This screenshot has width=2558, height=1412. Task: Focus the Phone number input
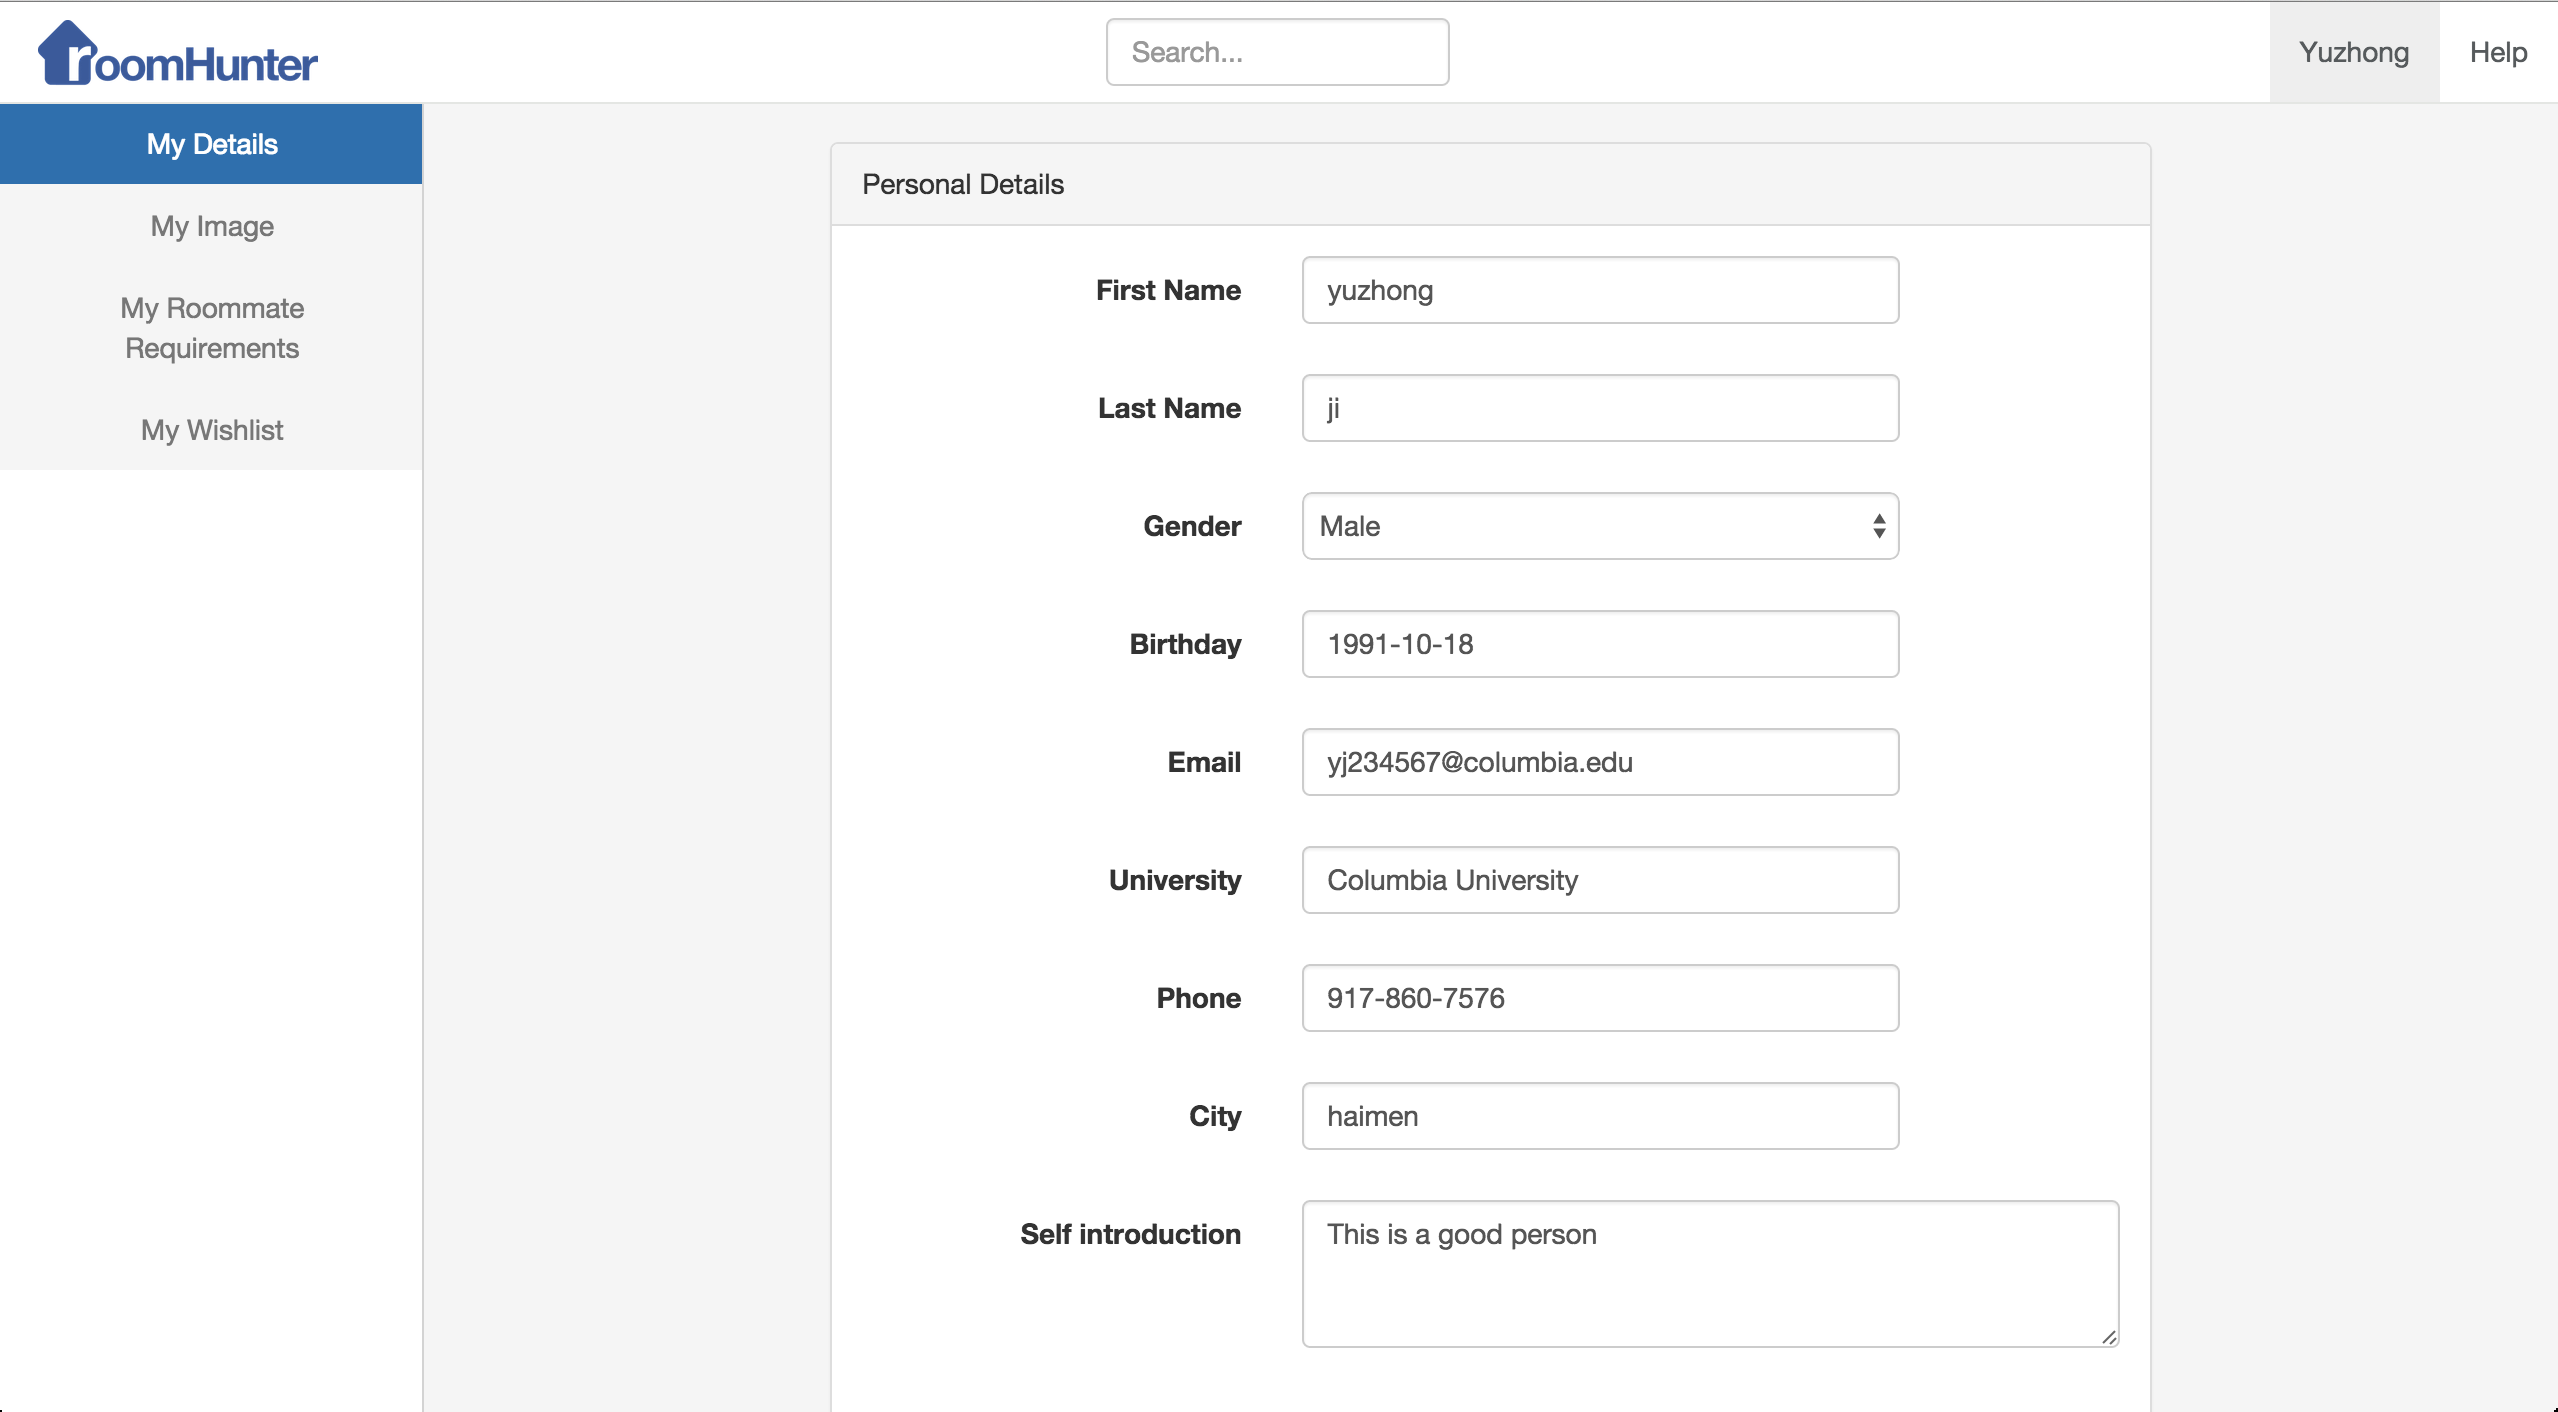(1599, 998)
